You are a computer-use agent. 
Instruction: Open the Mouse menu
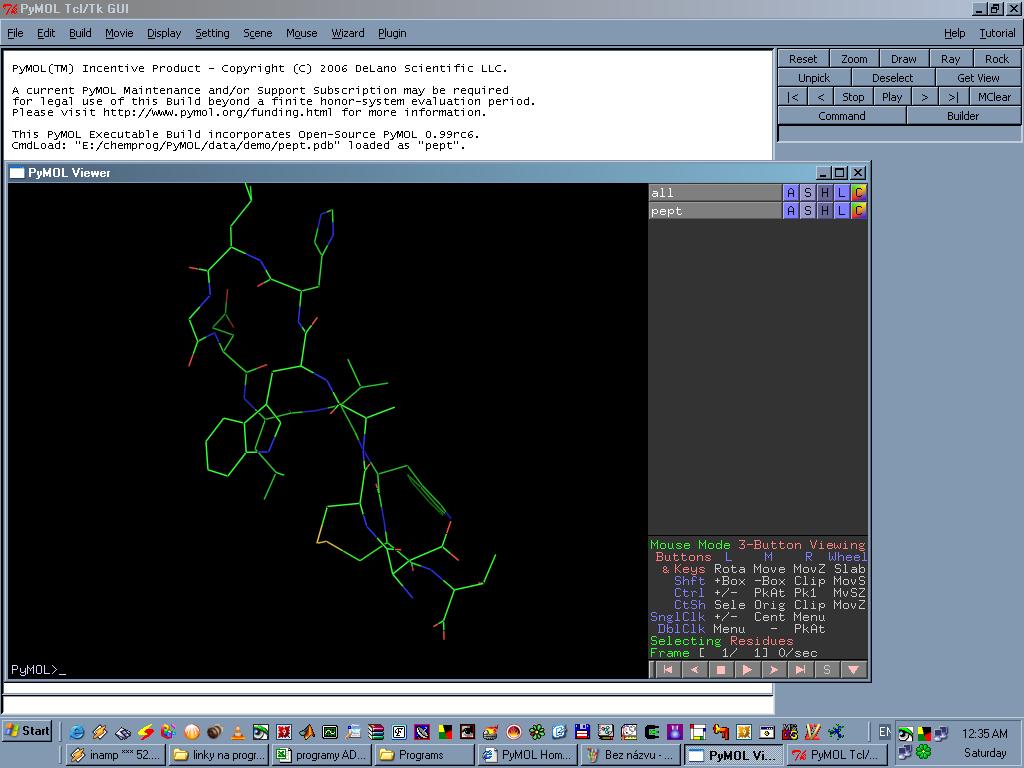(301, 33)
